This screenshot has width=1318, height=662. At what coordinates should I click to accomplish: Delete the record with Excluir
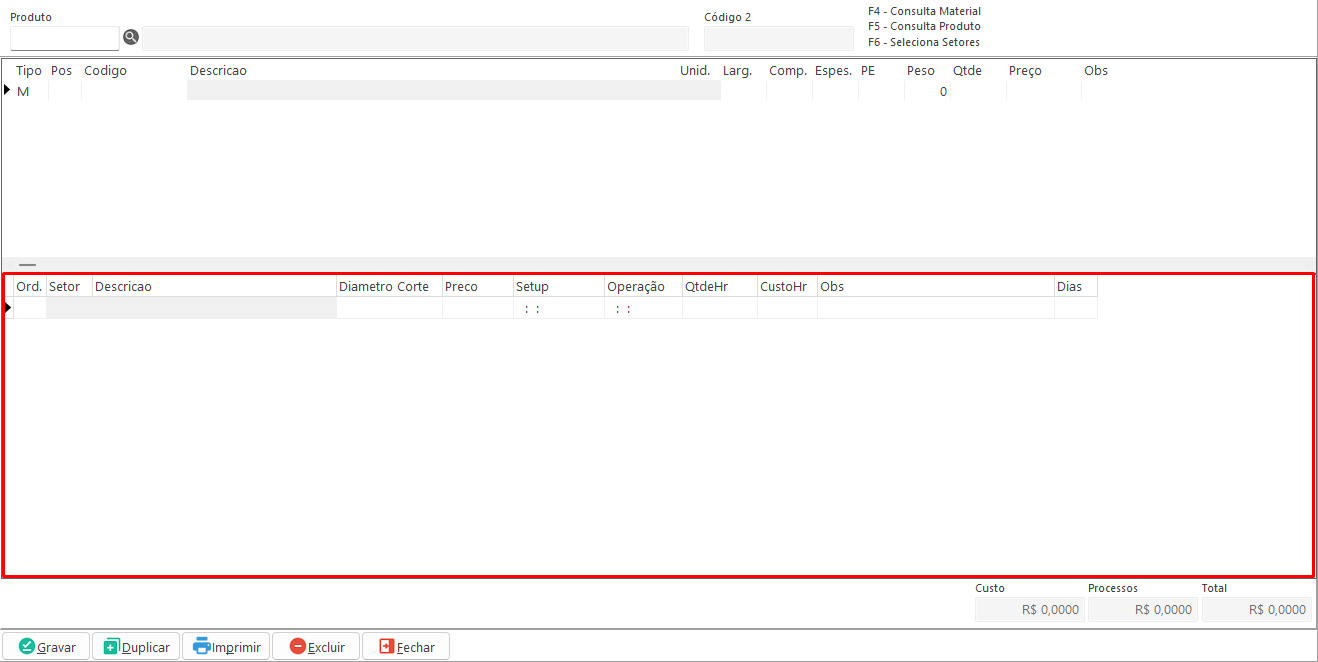click(316, 646)
